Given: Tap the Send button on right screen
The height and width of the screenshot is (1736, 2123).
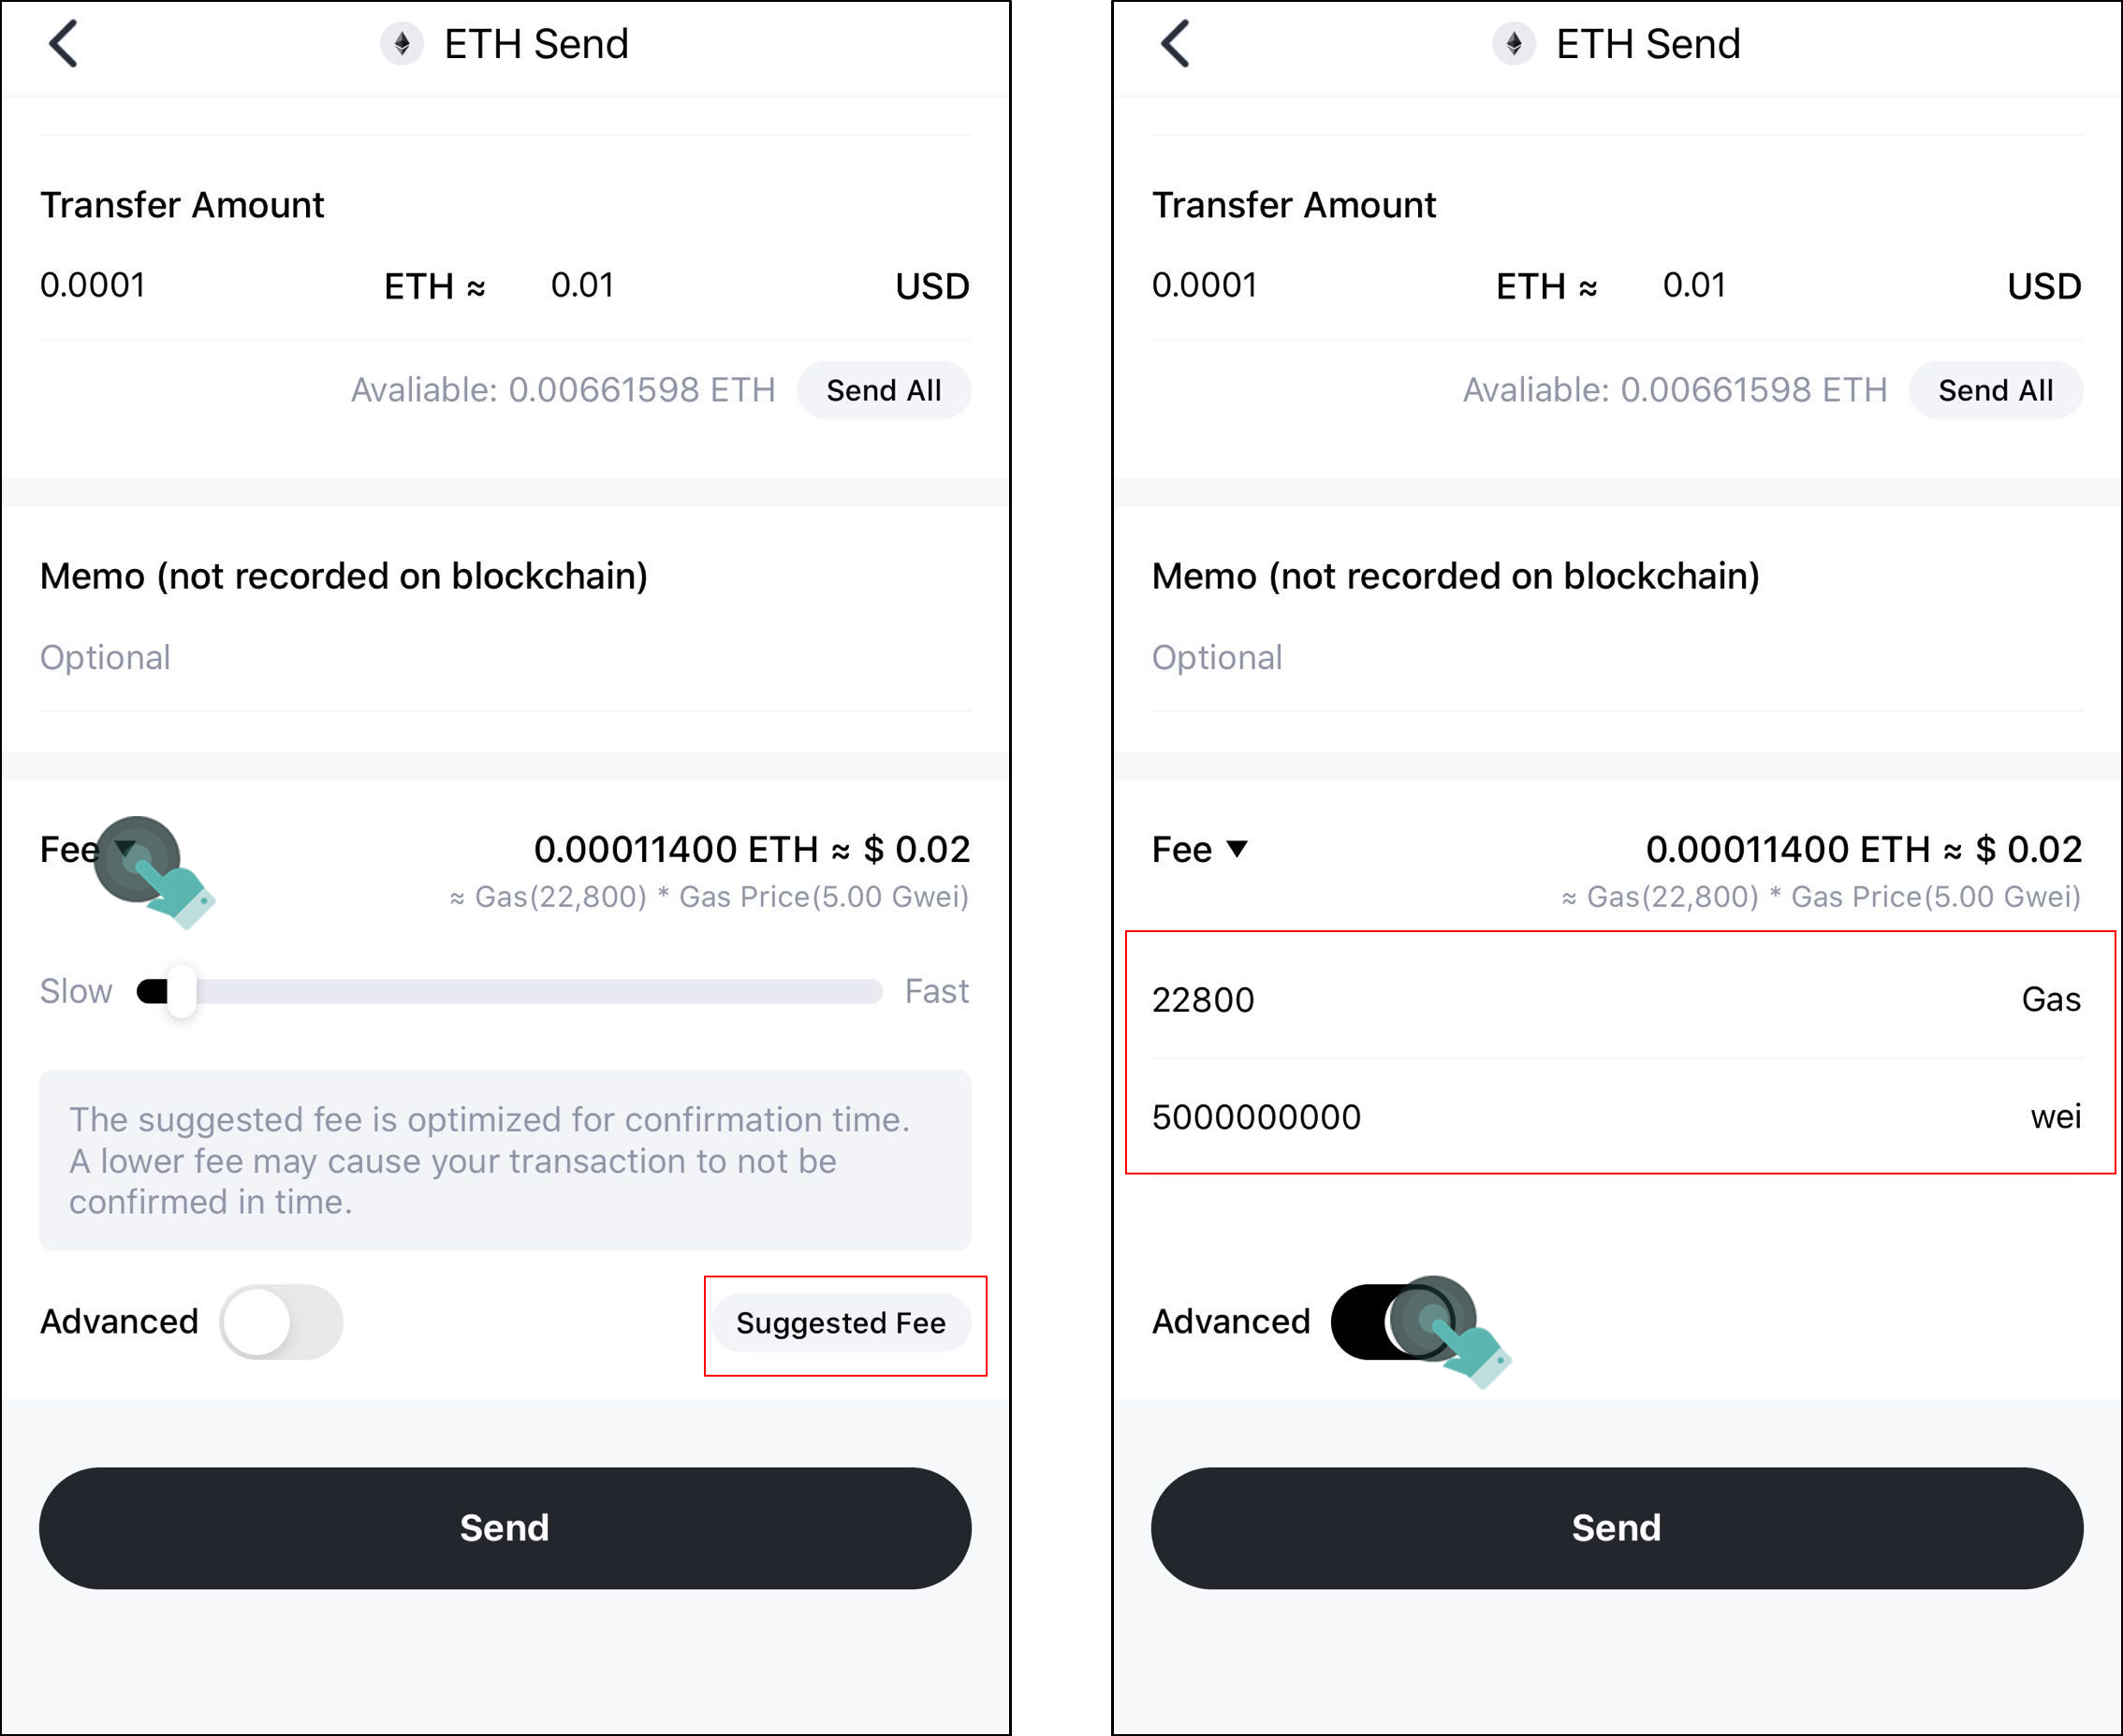Looking at the screenshot, I should (1617, 1528).
